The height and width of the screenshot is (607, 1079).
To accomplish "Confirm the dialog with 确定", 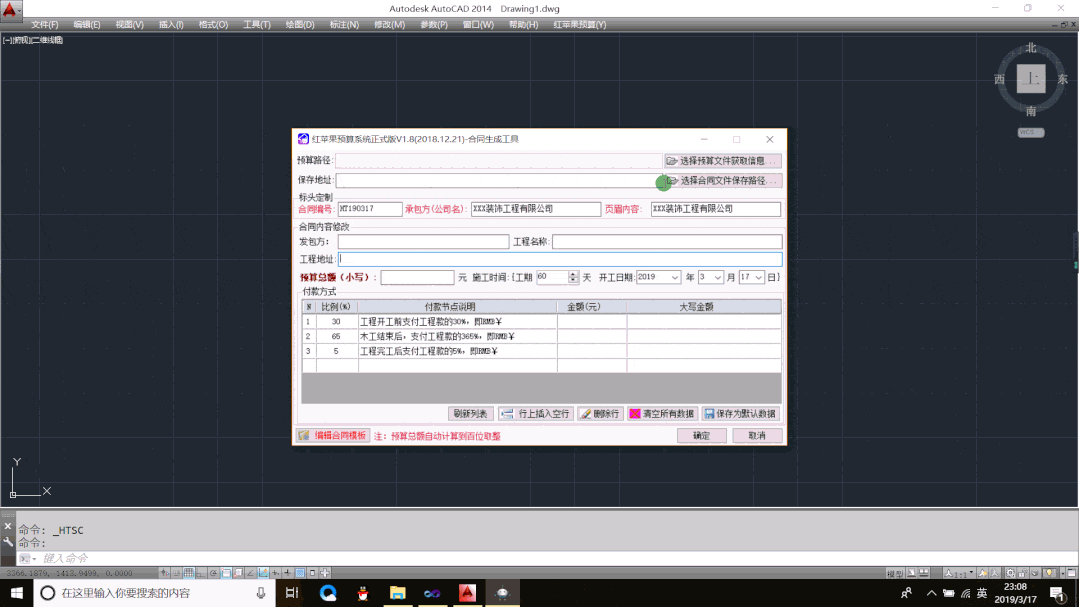I will point(701,436).
